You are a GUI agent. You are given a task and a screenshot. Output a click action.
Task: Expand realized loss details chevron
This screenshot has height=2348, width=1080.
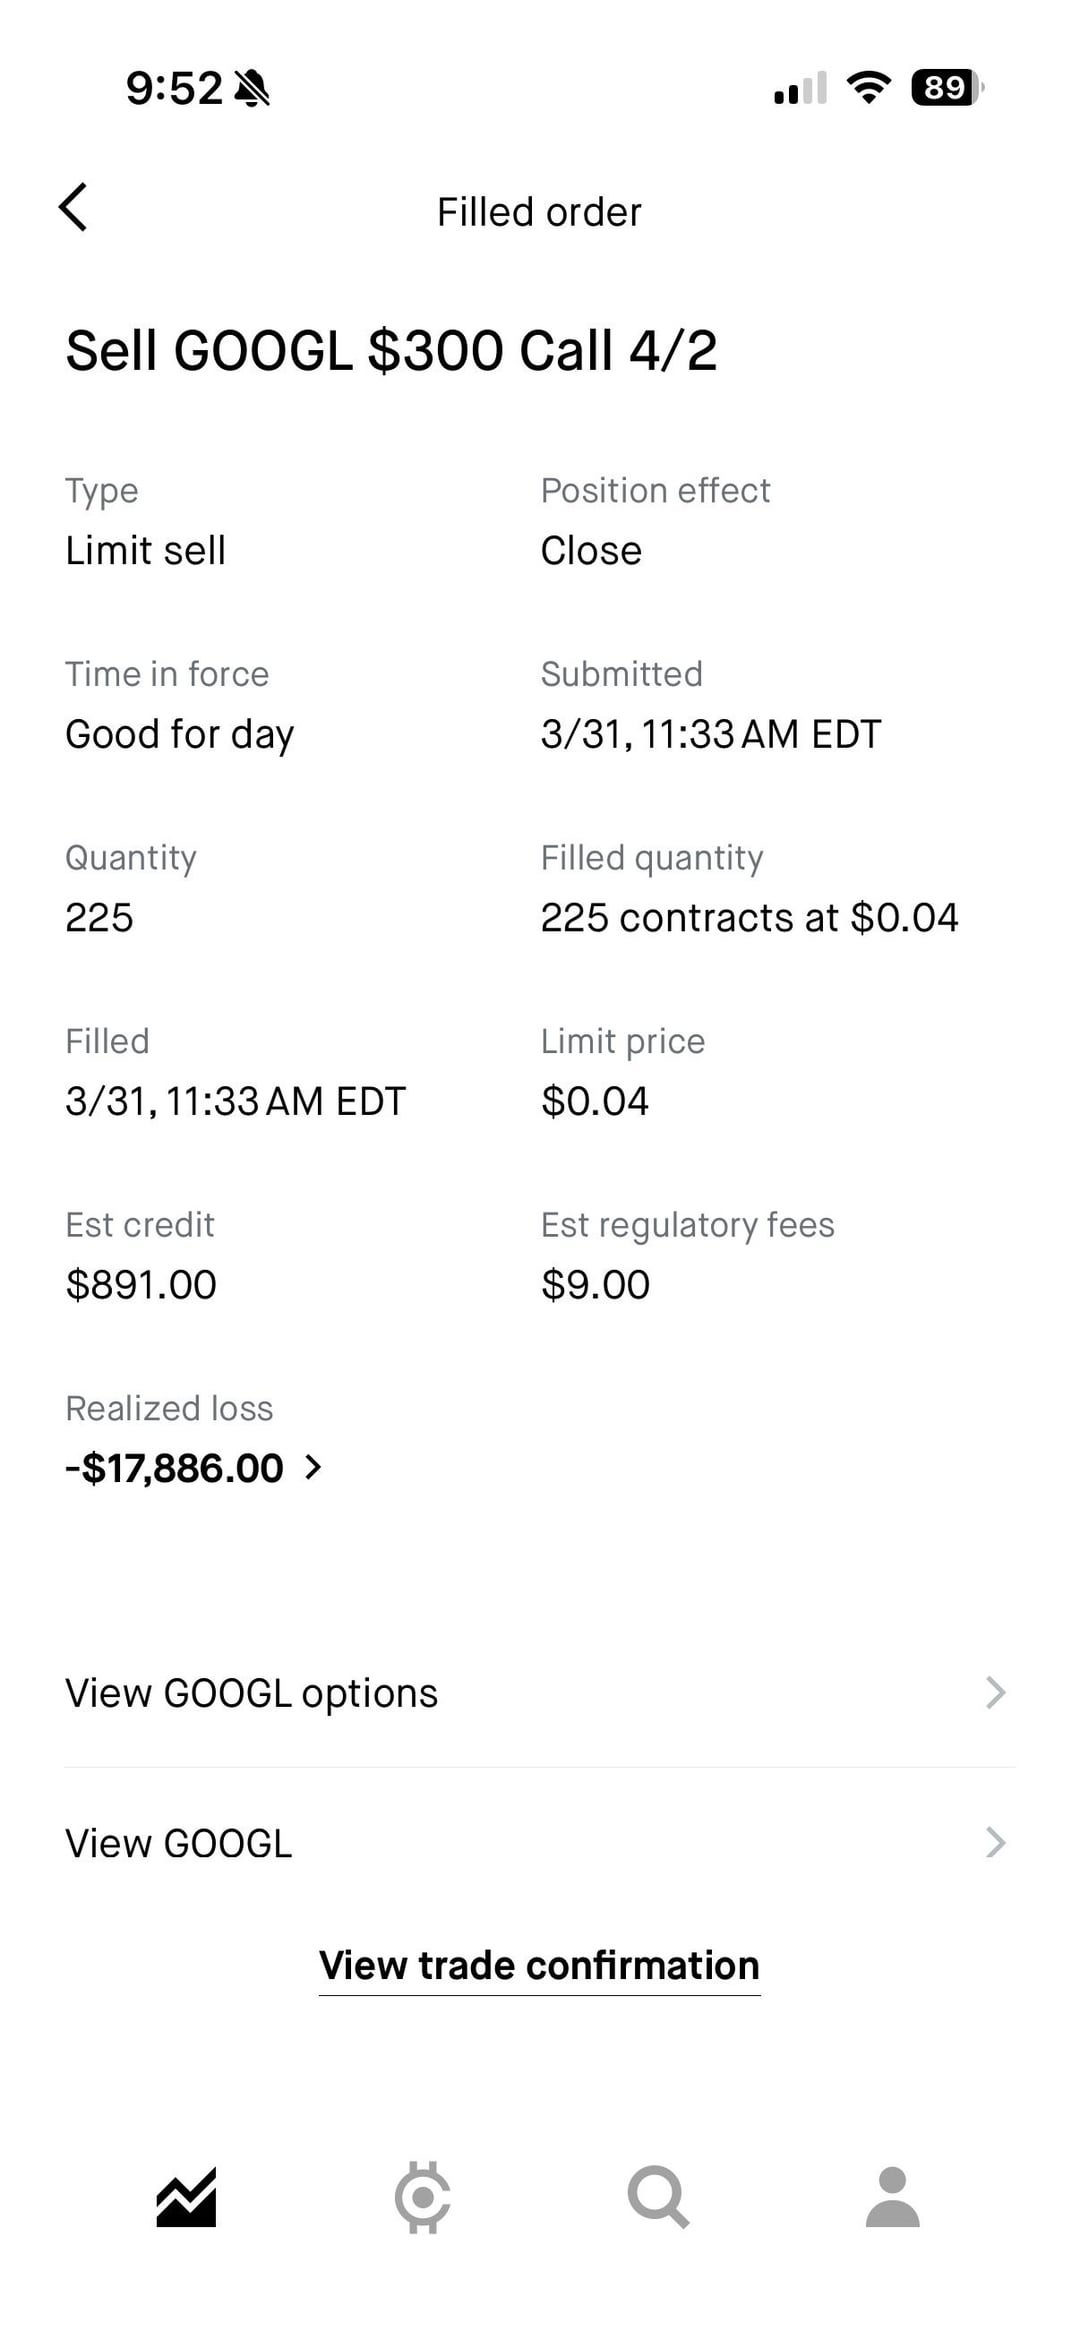pos(313,1467)
